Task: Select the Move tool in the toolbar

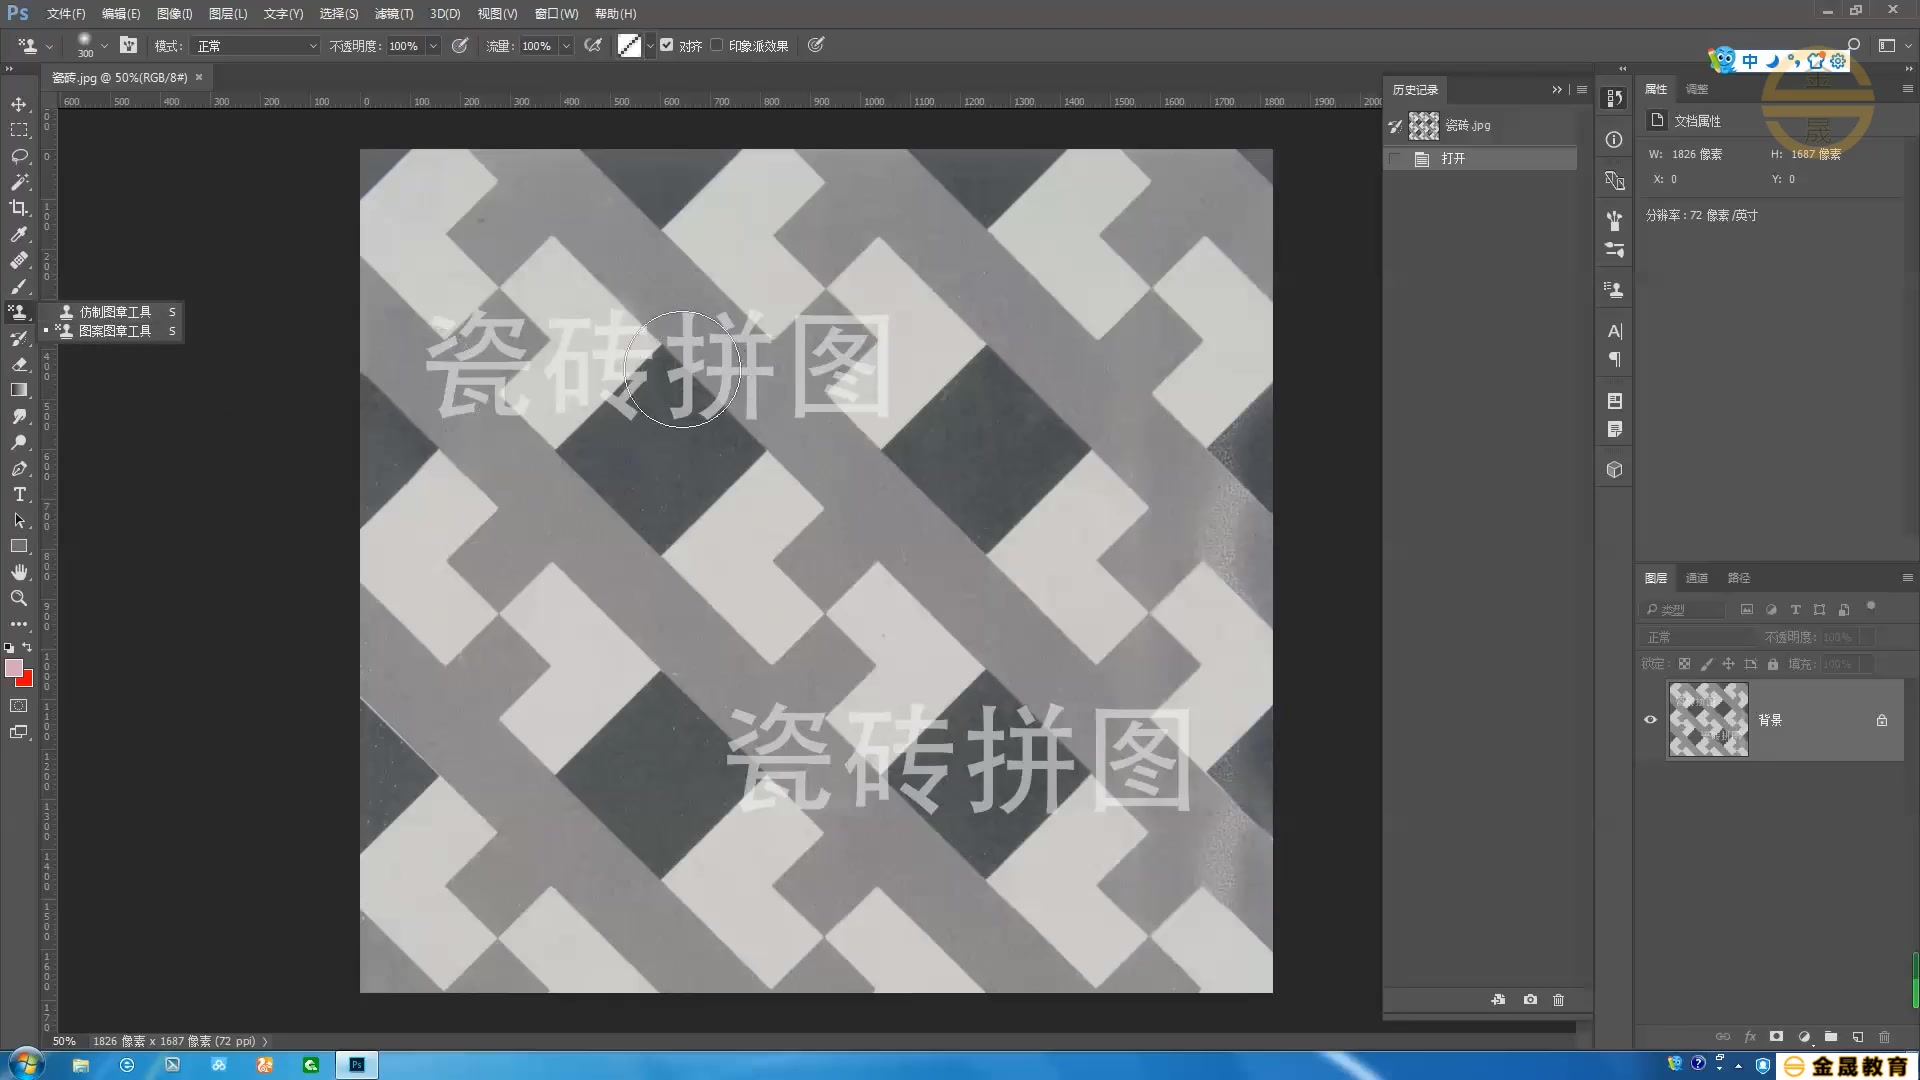Action: pyautogui.click(x=19, y=103)
